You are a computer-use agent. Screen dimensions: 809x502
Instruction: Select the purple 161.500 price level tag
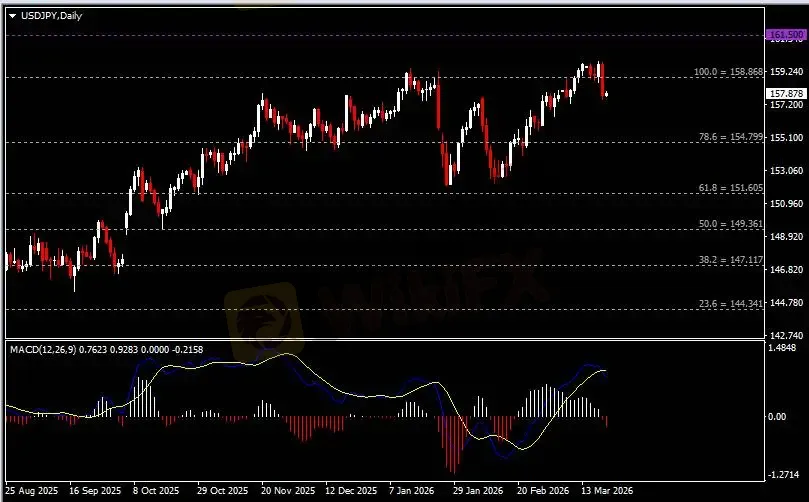pyautogui.click(x=785, y=35)
